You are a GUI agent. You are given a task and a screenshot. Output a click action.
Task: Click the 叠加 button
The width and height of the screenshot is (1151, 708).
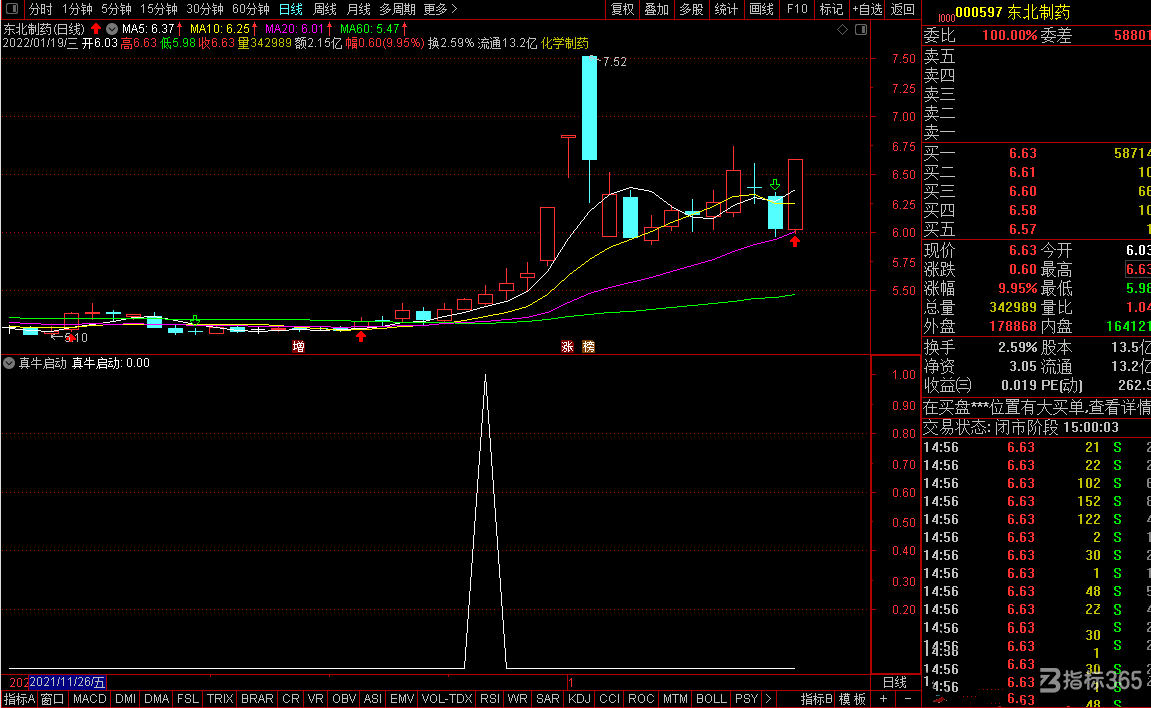tap(656, 9)
